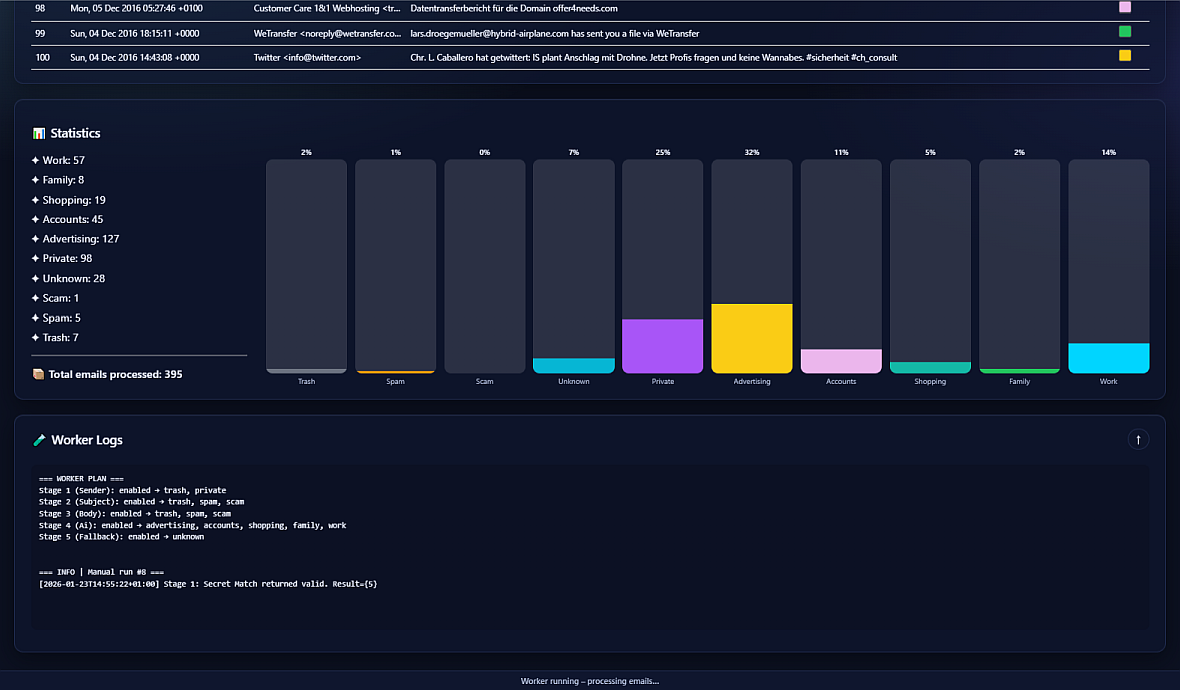Screen dimensions: 1180x690
Task: Click the pink category swatch on row 98
Action: coord(1125,7)
